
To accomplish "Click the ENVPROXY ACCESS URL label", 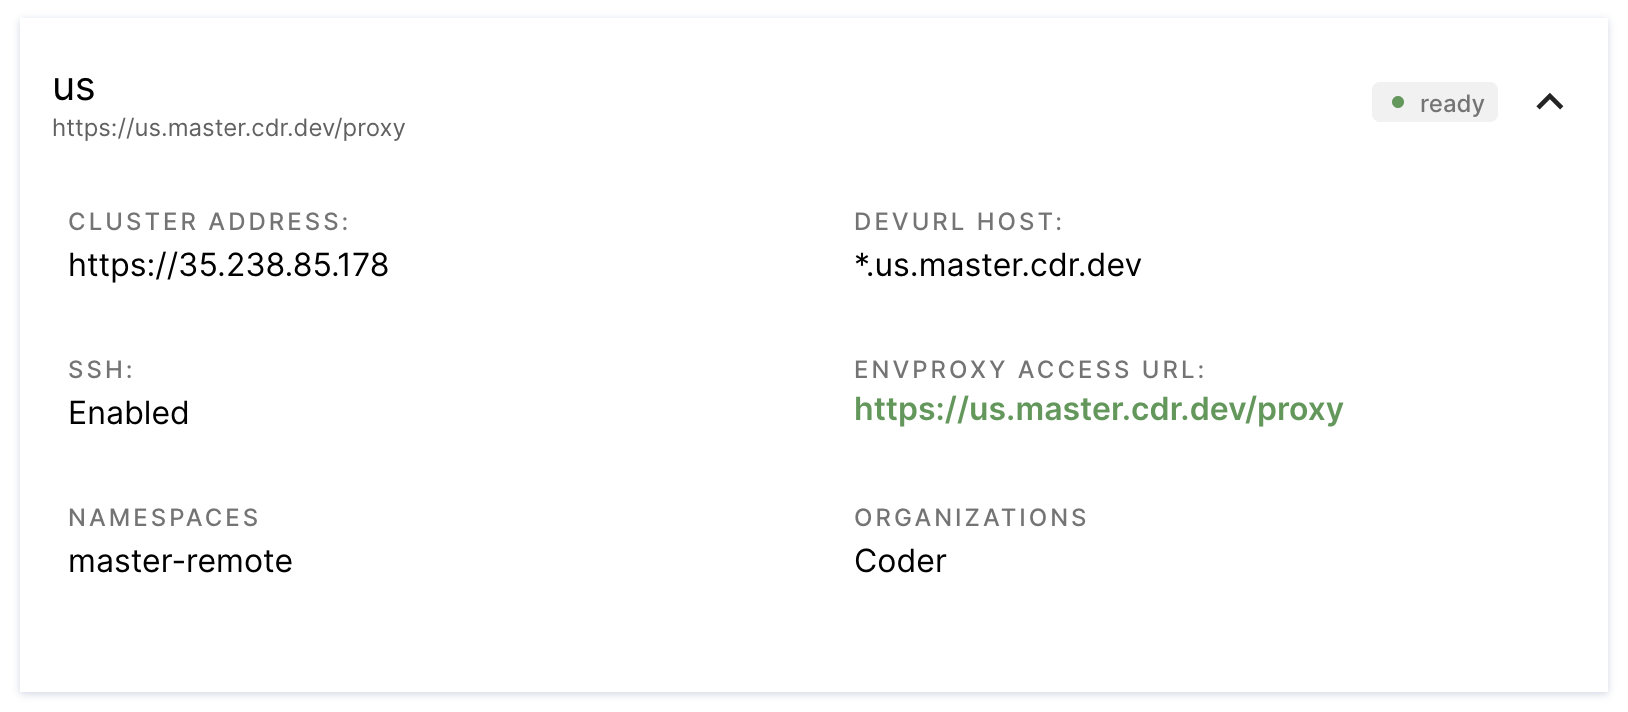I will [x=1029, y=369].
